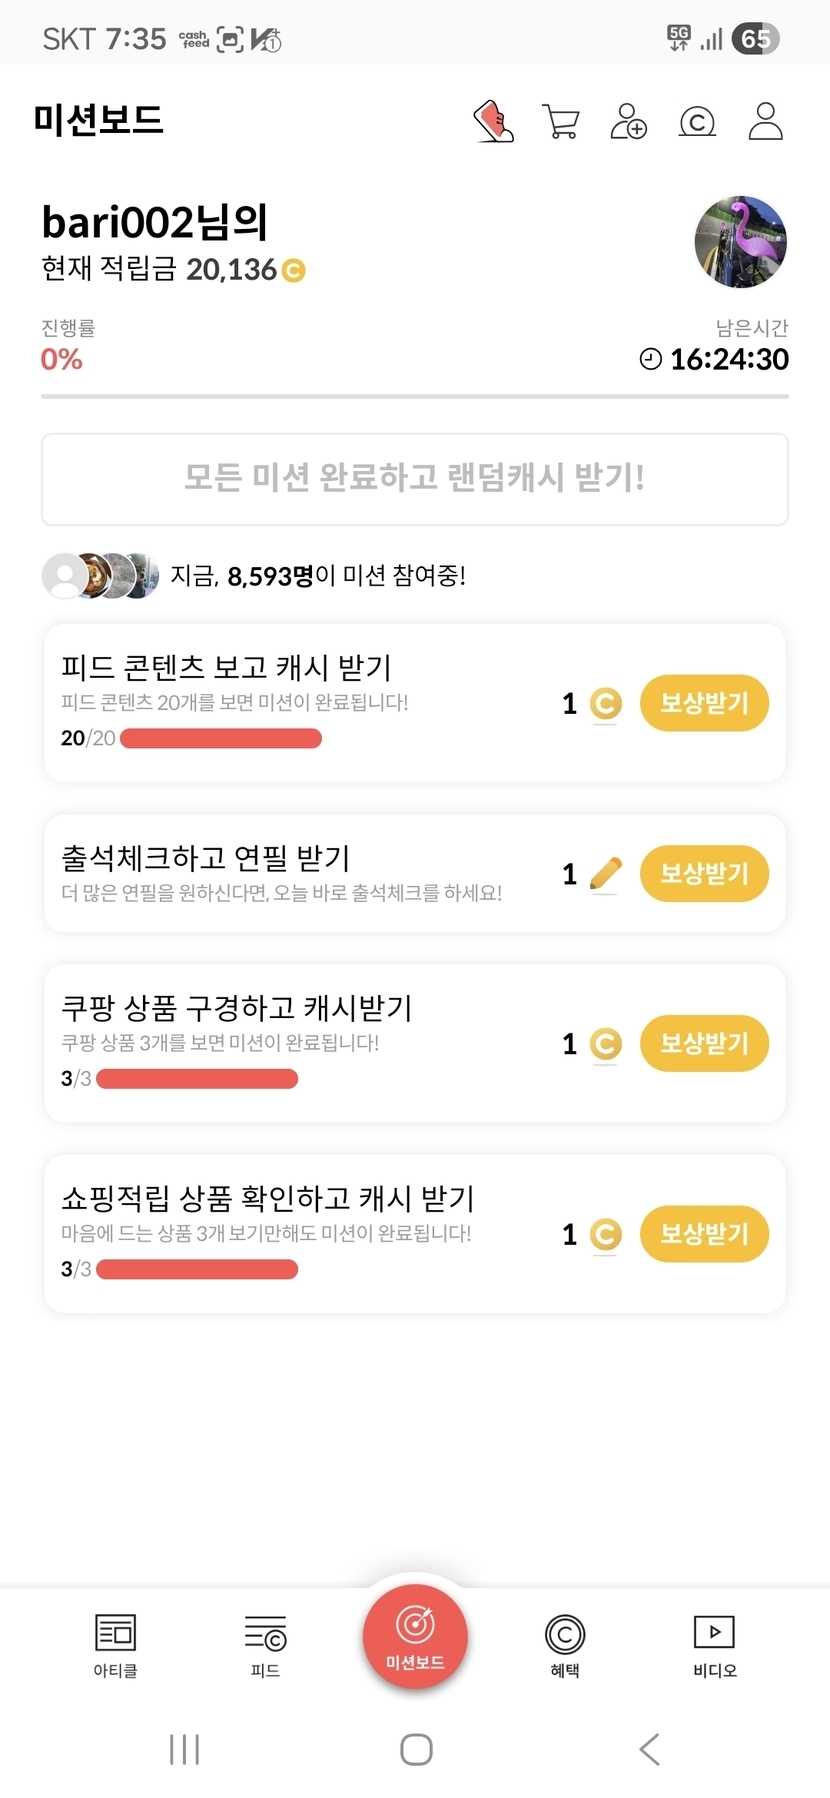Claim pencil reward for 출석체크 mission

[x=704, y=873]
